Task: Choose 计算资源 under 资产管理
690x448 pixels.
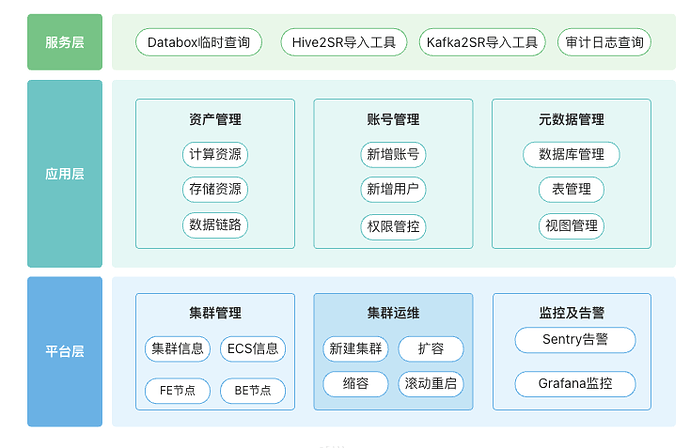Action: tap(215, 155)
